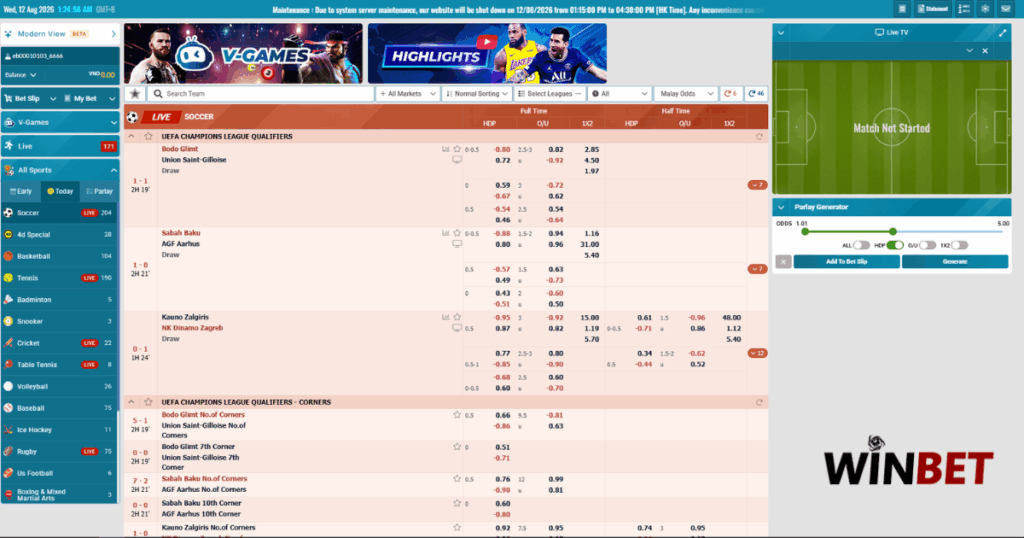Click live refresh counter showing 6
Viewport: 1024px width, 538px height.
tap(731, 94)
